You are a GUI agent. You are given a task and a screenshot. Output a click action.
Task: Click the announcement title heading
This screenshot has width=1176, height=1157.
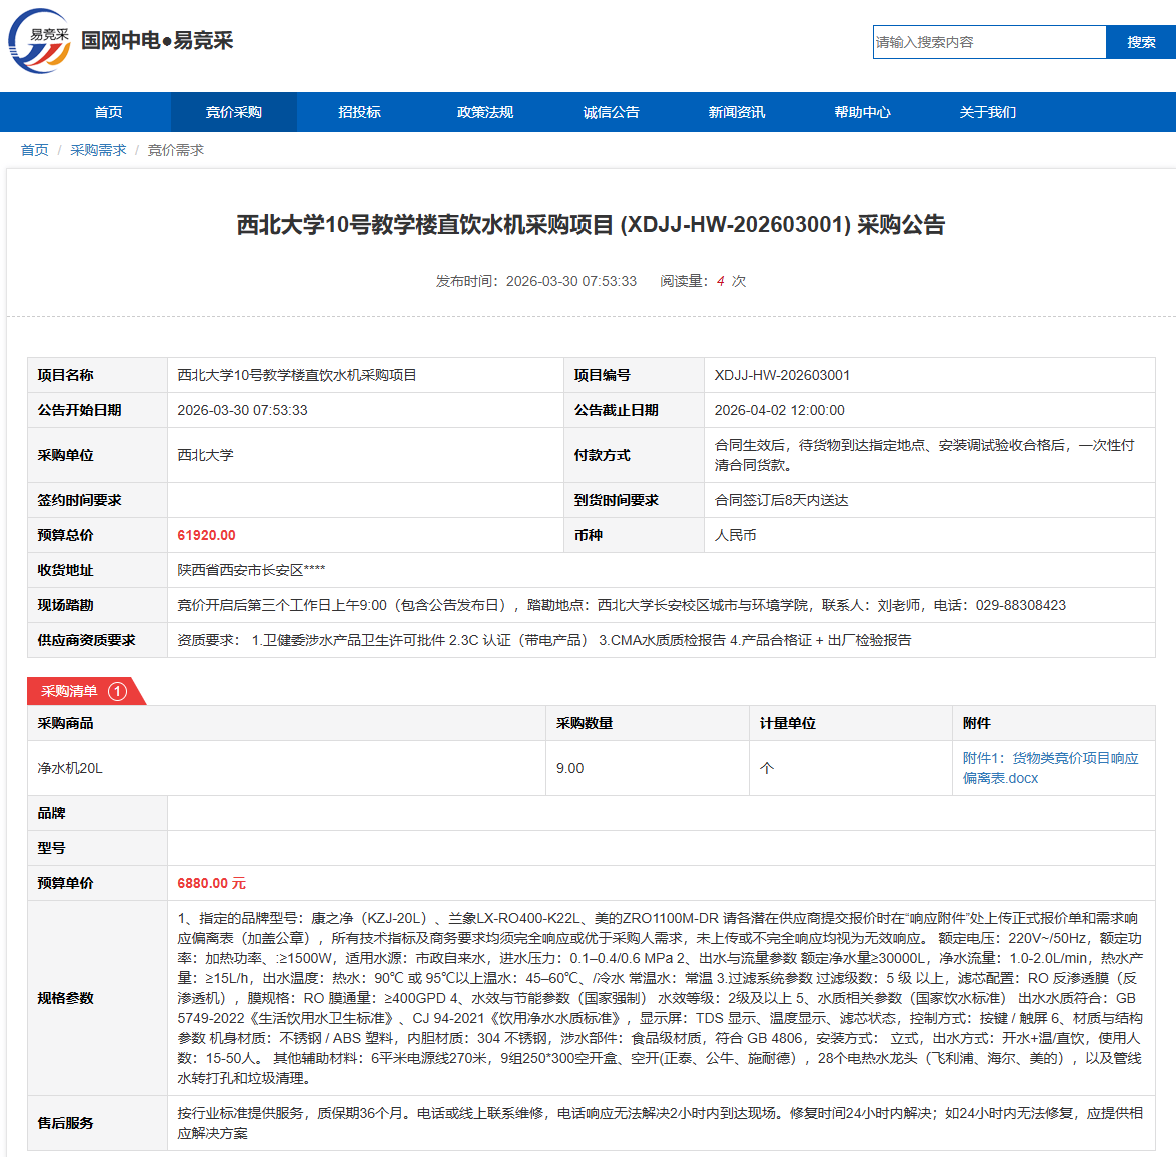pyautogui.click(x=590, y=225)
